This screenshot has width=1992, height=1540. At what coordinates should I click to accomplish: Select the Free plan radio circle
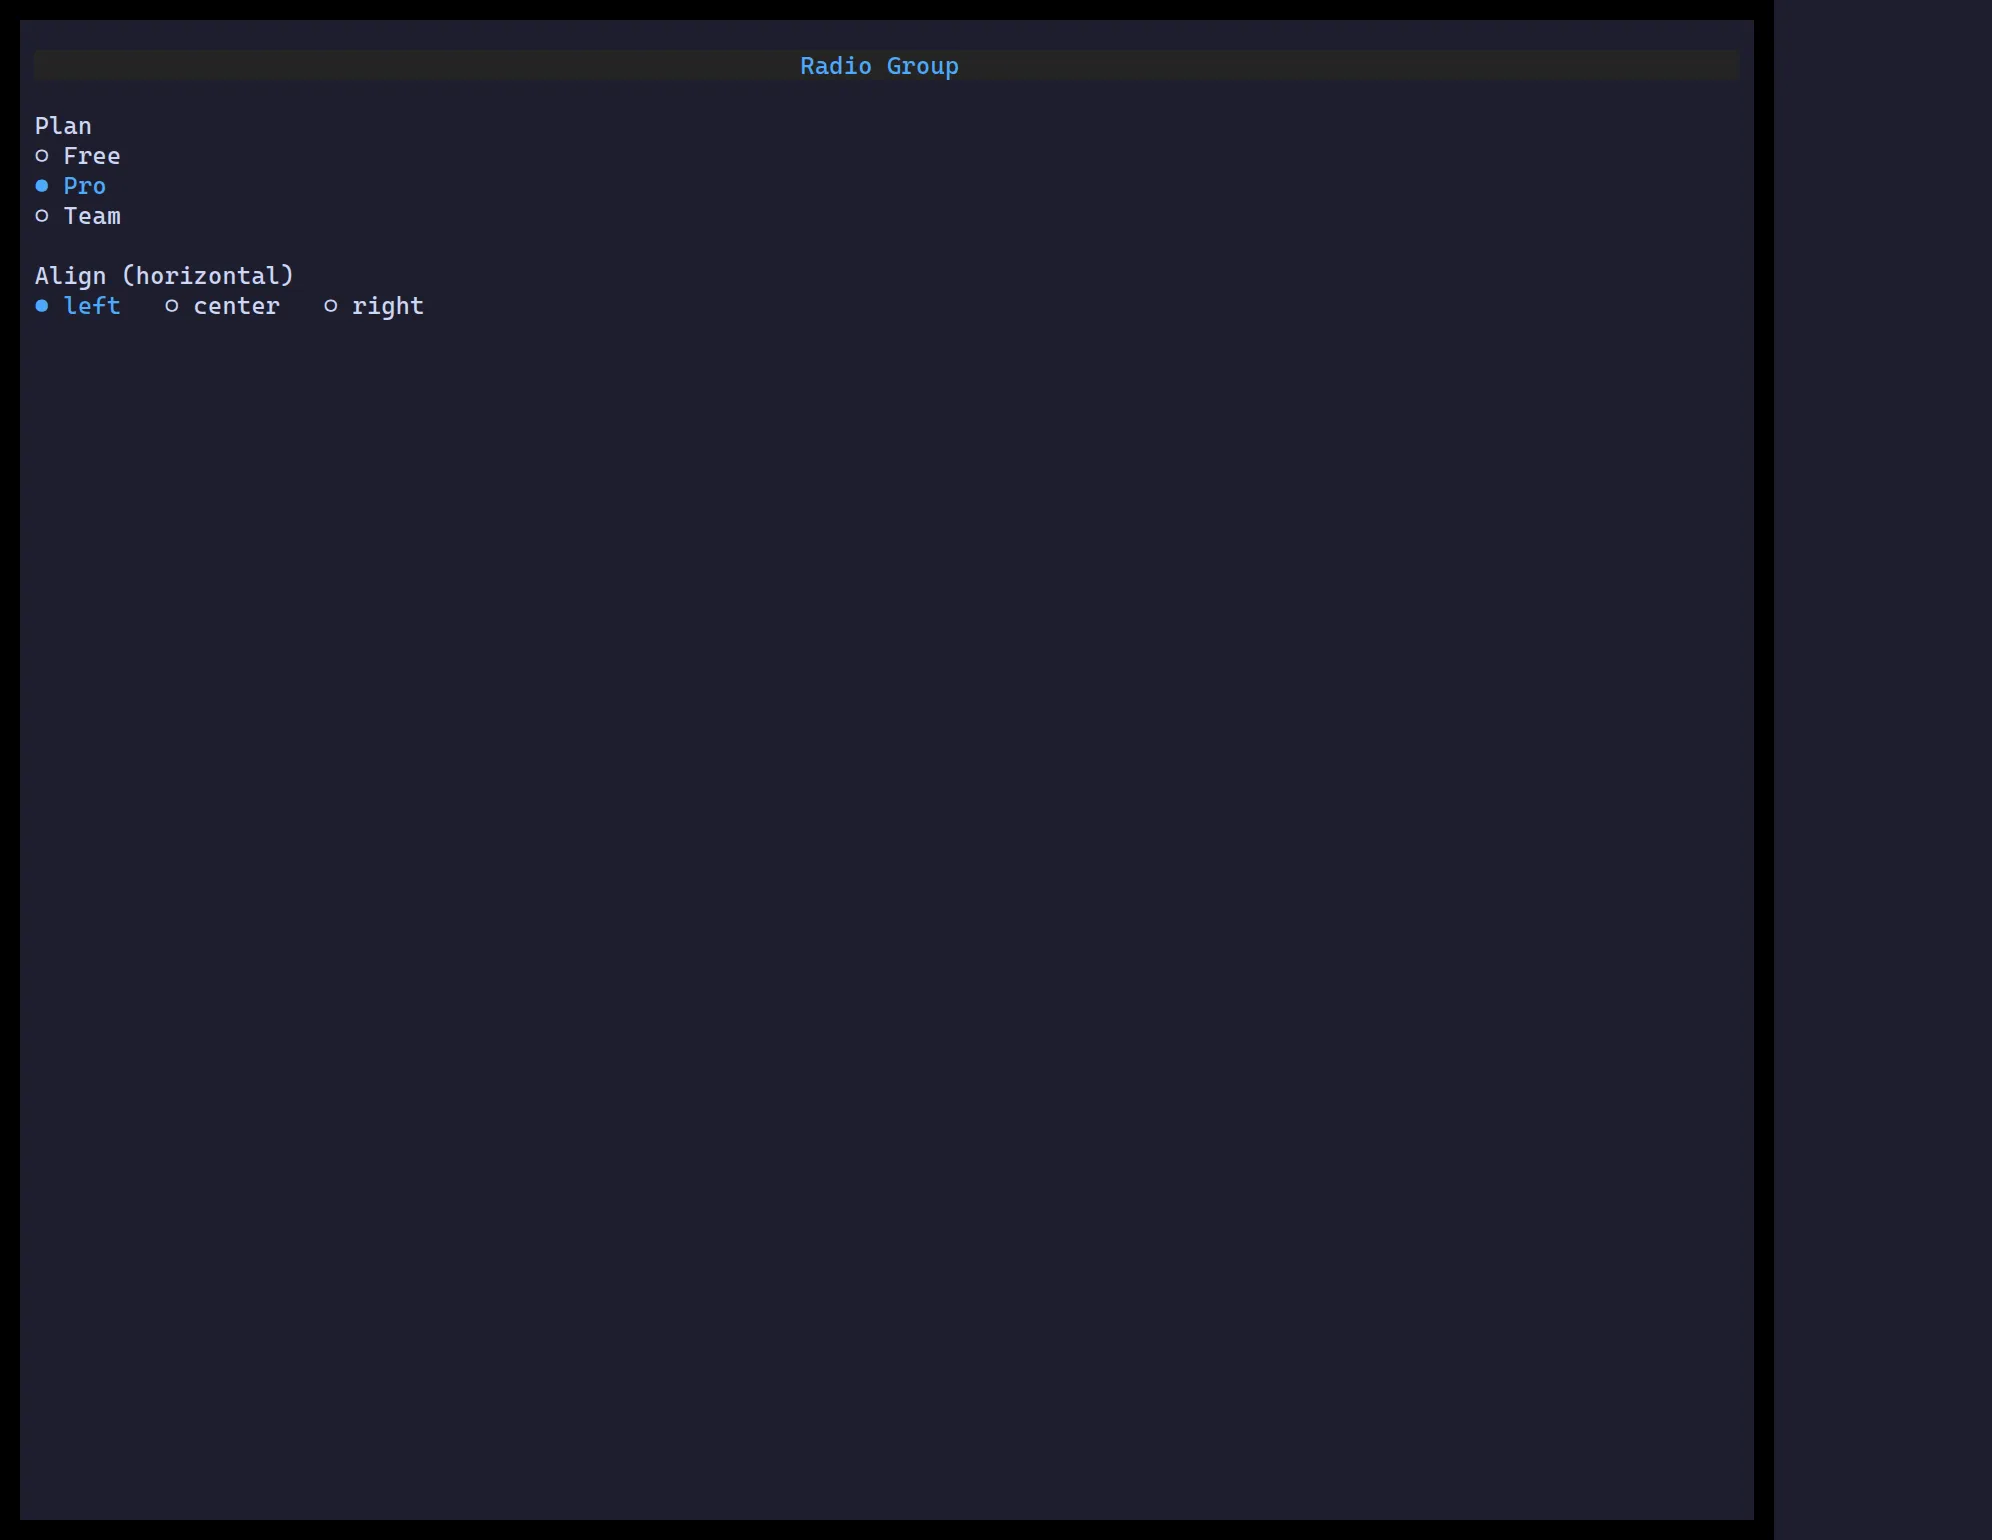[x=42, y=156]
